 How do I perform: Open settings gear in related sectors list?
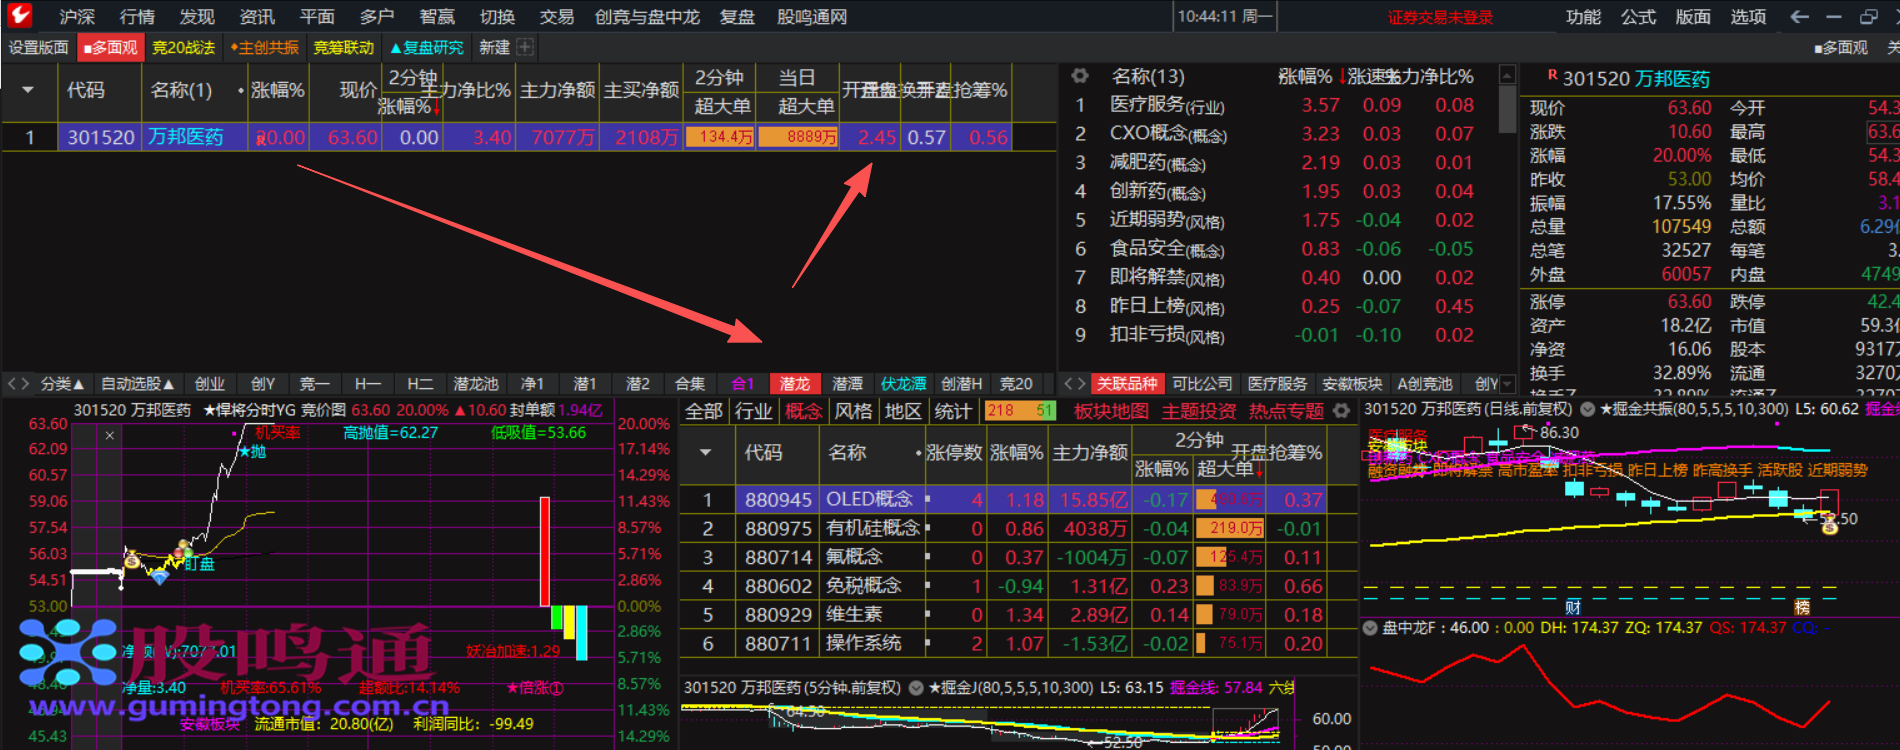pyautogui.click(x=1079, y=76)
